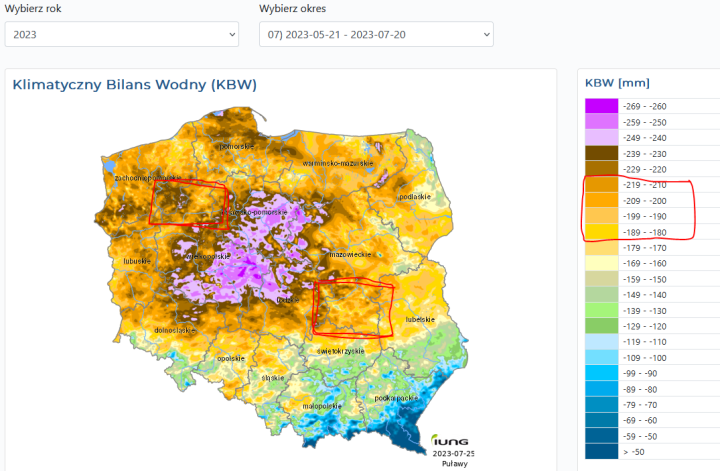
Task: Select the warmińsko-mazurskie region label
Action: (x=338, y=162)
